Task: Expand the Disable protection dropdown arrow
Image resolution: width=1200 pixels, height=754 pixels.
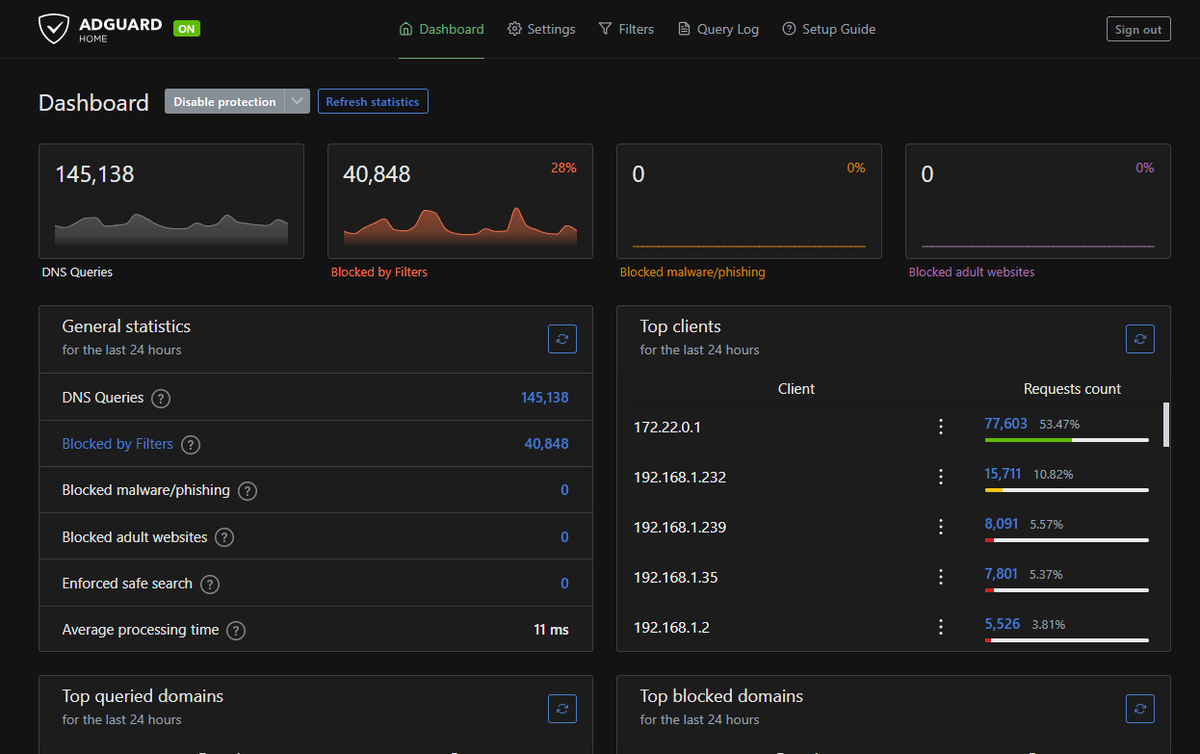Action: click(297, 101)
